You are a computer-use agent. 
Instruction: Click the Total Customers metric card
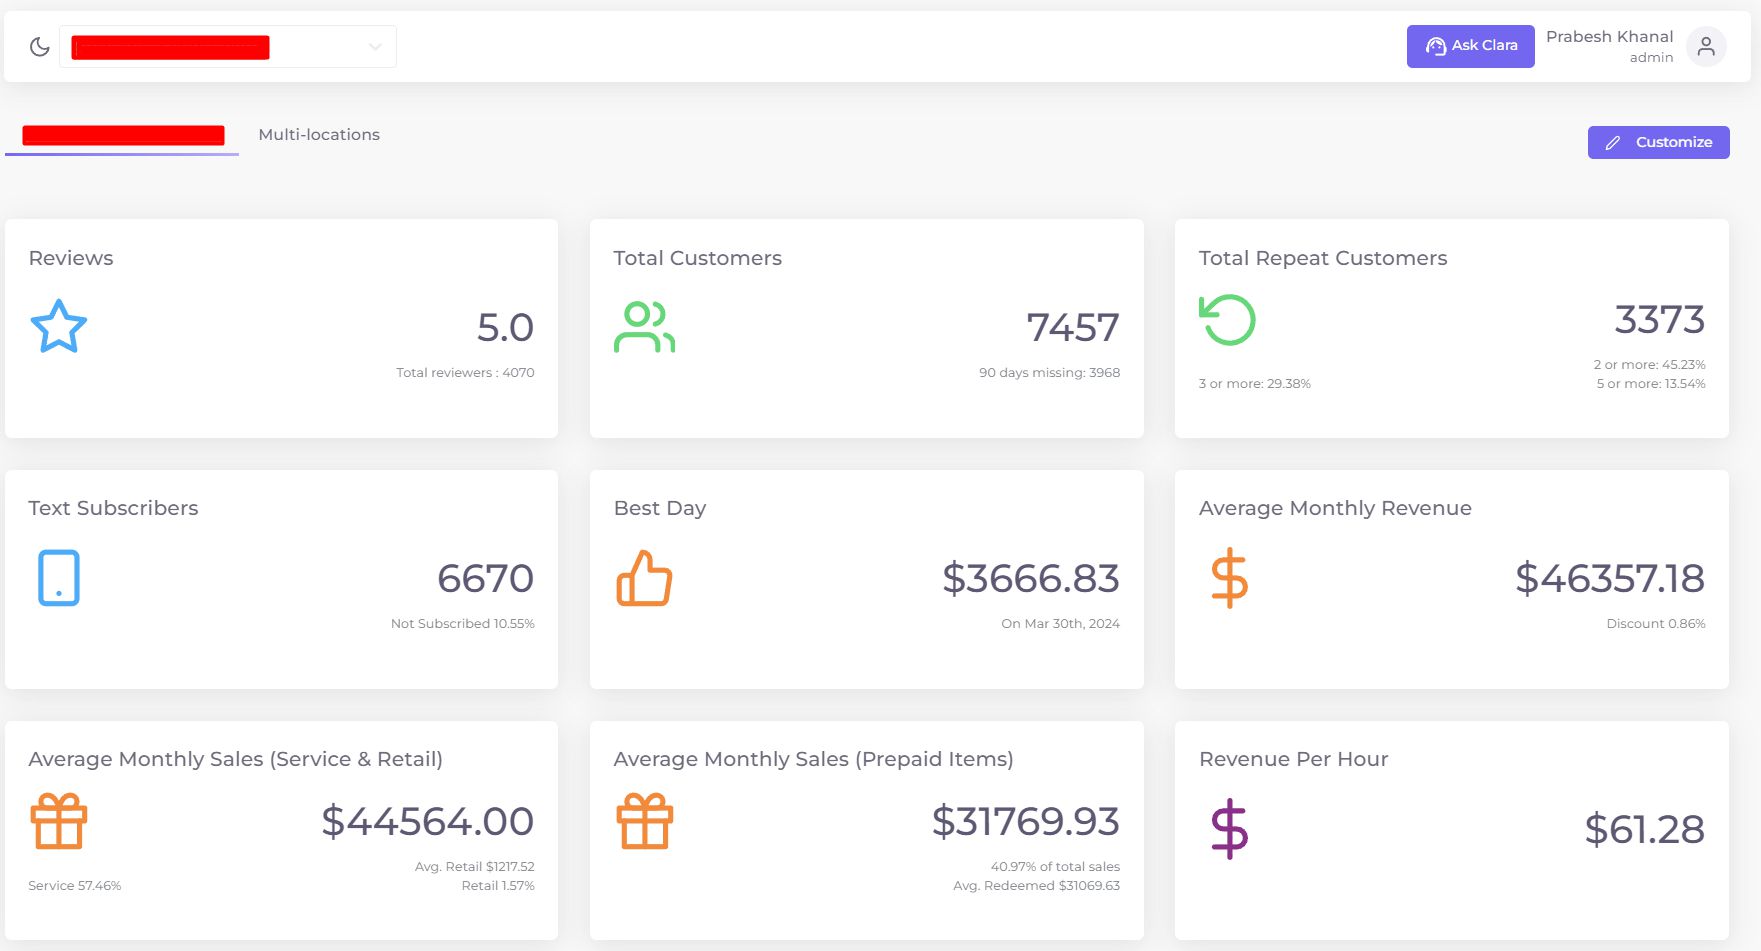tap(866, 328)
